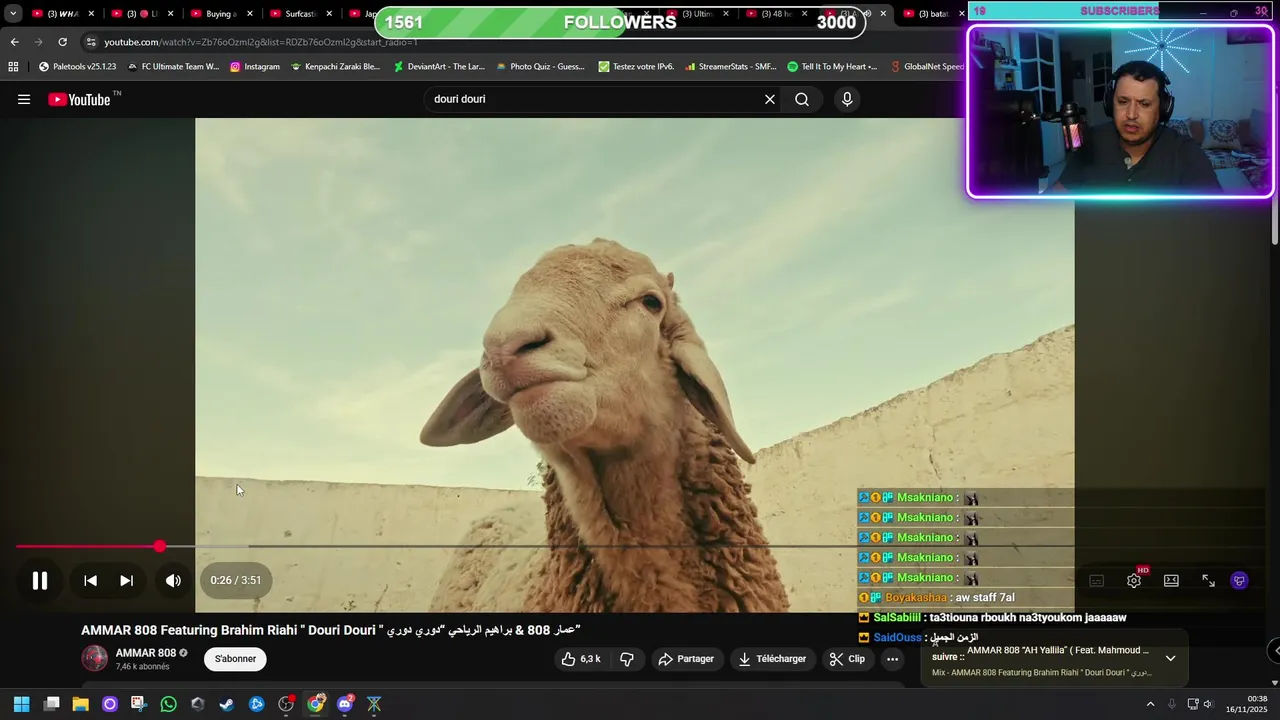The image size is (1280, 720).
Task: Open Task View in the taskbar
Action: coord(52,704)
